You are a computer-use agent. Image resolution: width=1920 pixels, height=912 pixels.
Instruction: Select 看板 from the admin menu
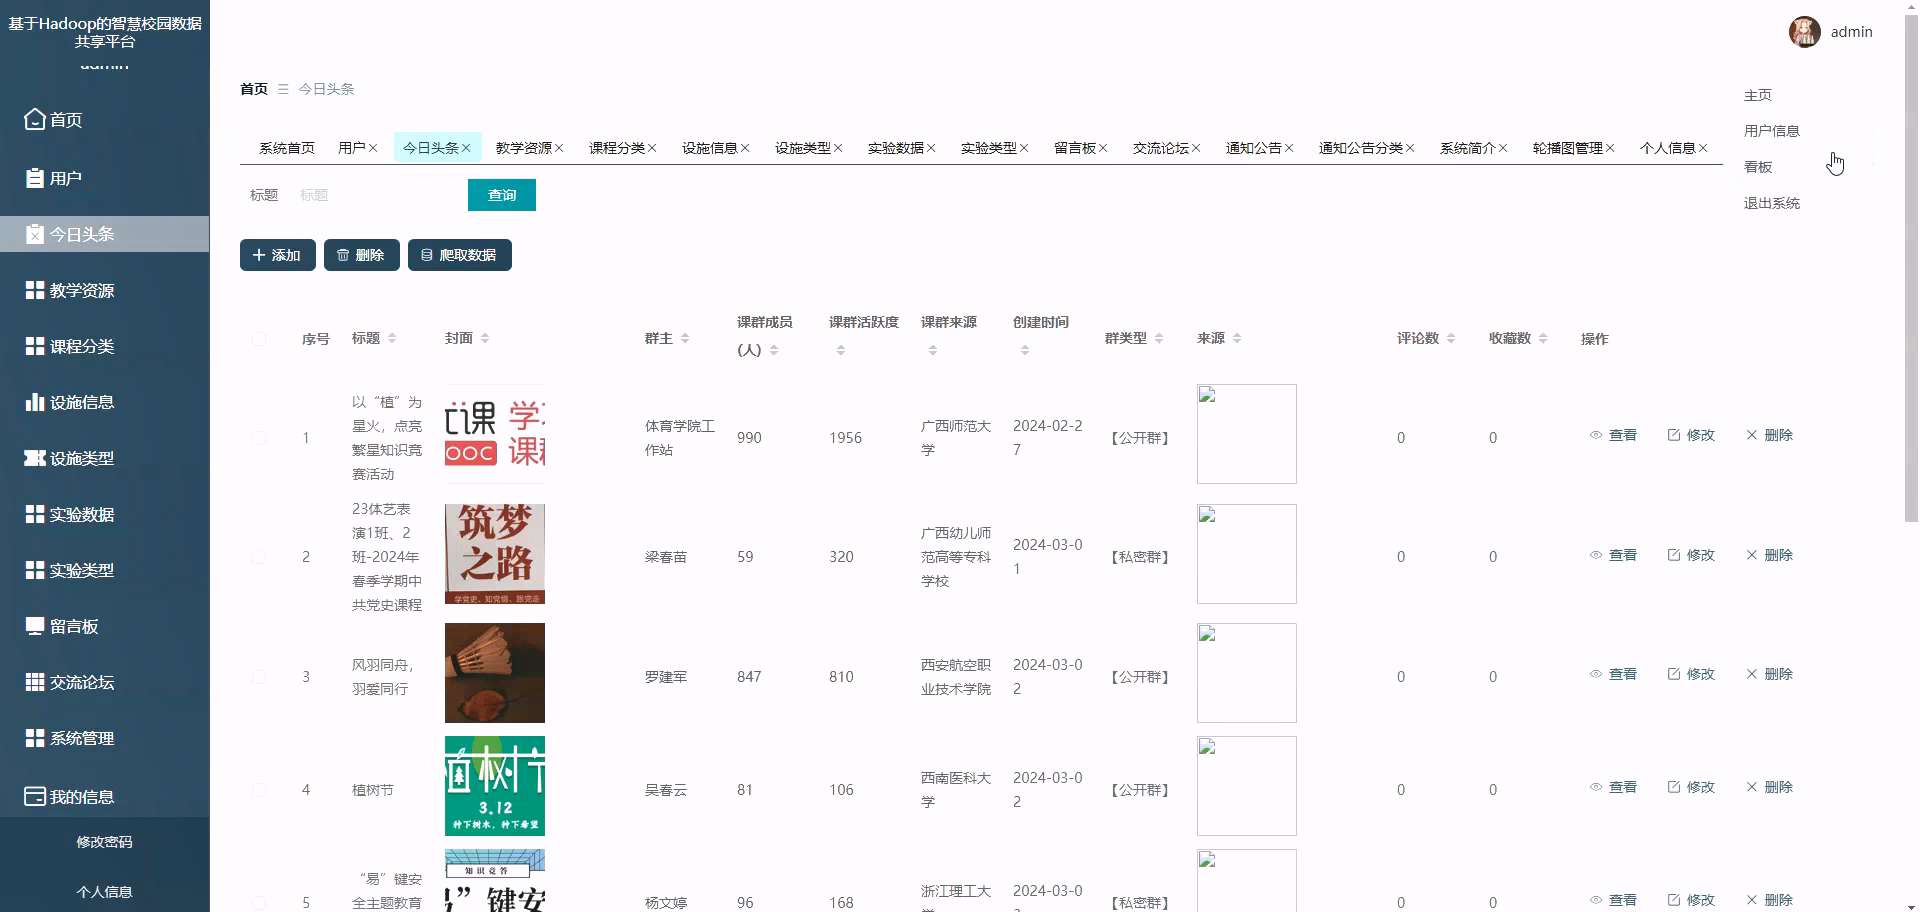coord(1757,167)
